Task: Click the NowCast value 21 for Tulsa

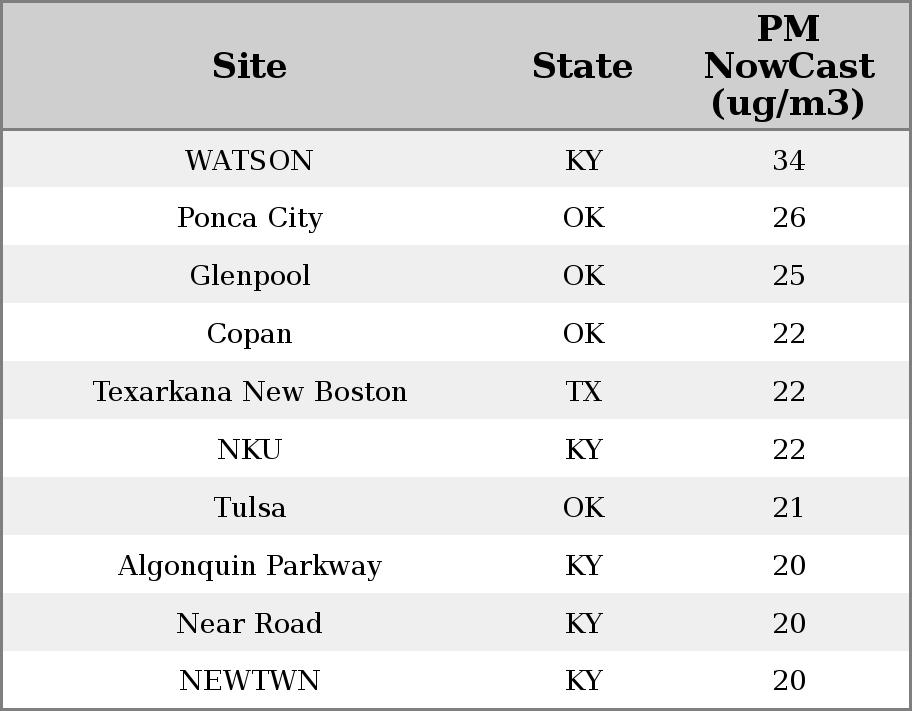Action: (x=788, y=508)
